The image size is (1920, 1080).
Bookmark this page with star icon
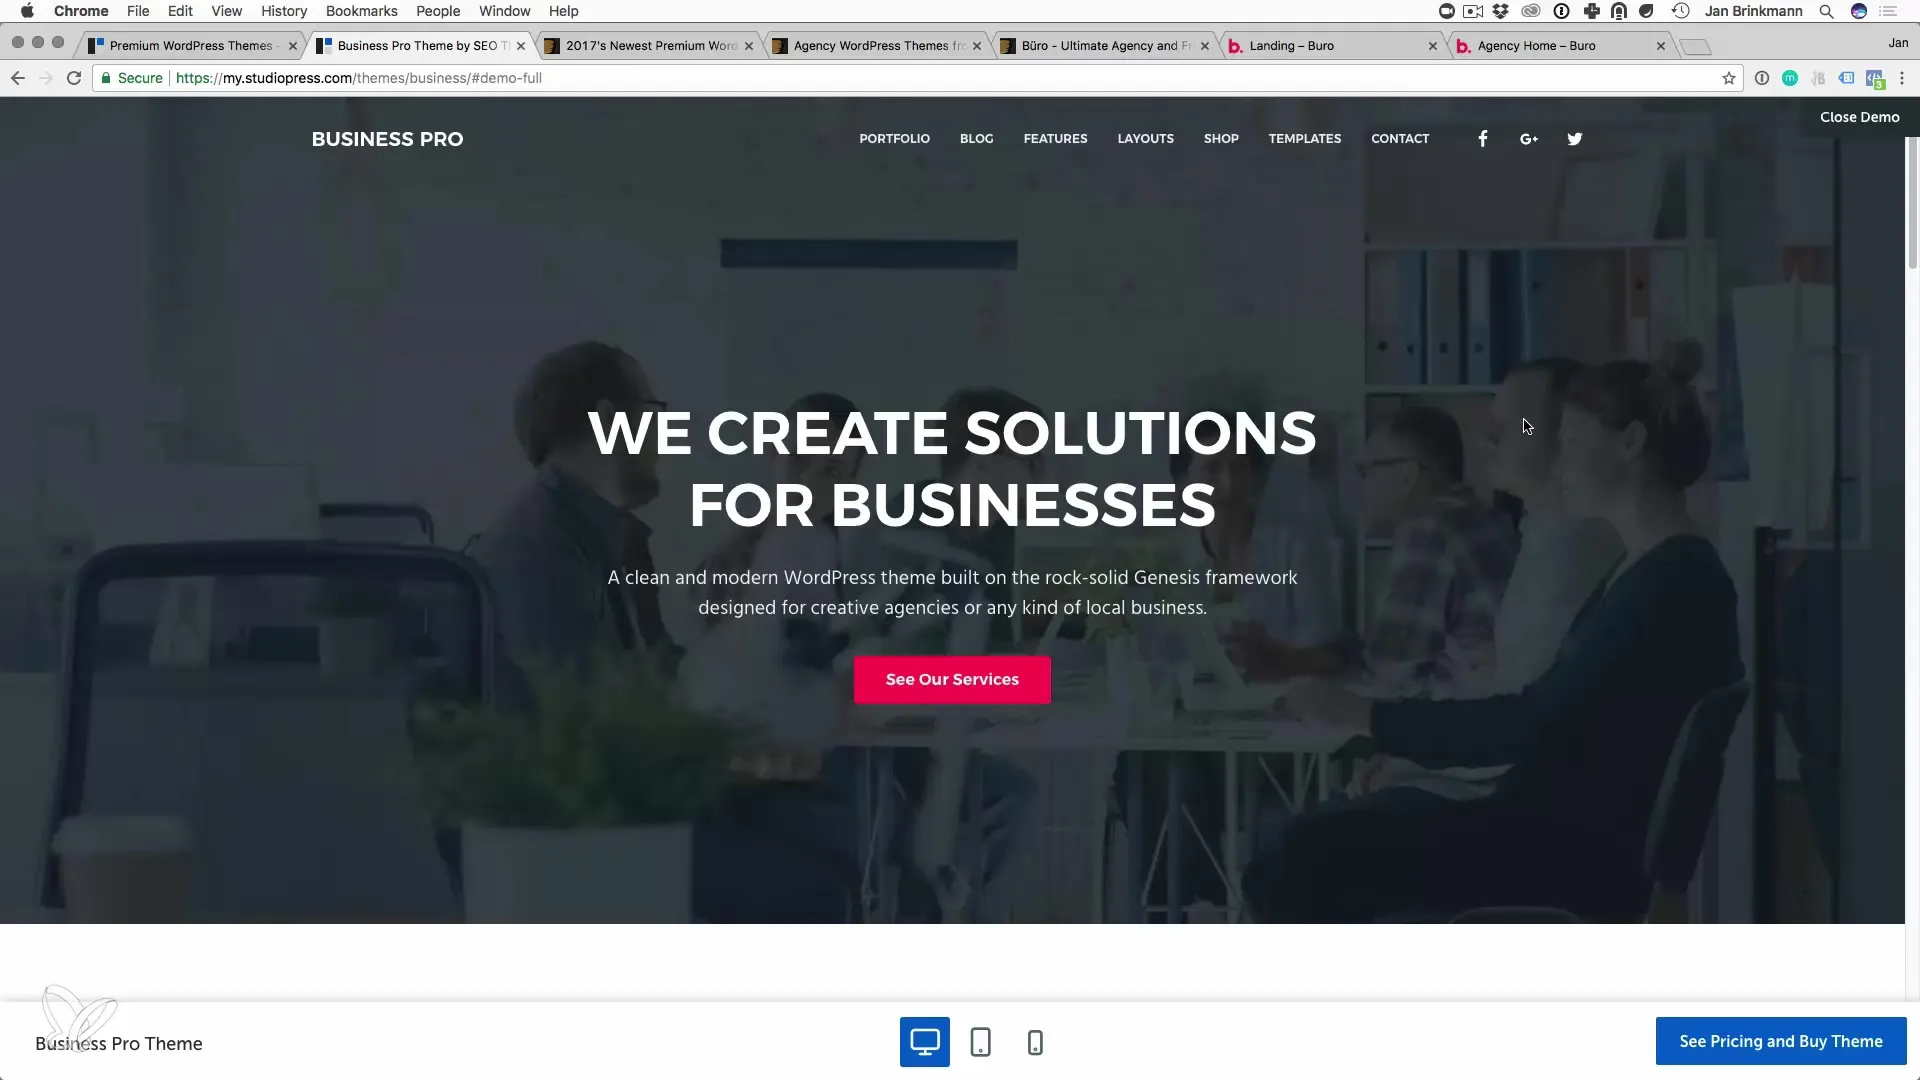coord(1729,78)
